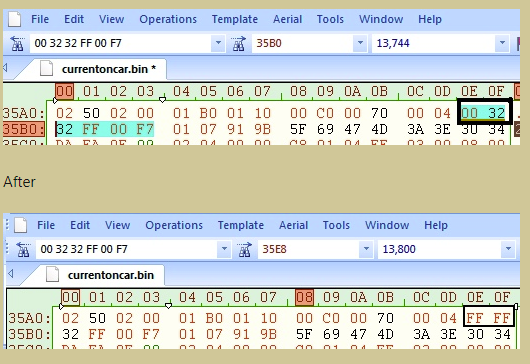Open the Aerial menu in top window

(x=287, y=19)
